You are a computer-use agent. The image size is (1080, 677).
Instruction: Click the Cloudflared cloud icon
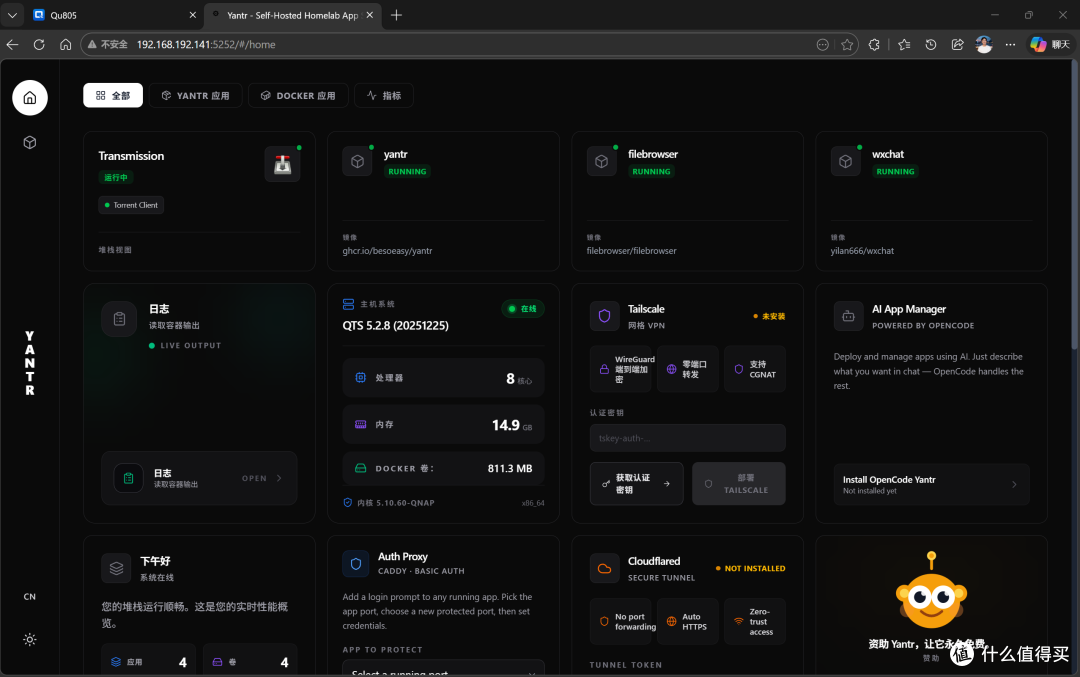(x=604, y=568)
